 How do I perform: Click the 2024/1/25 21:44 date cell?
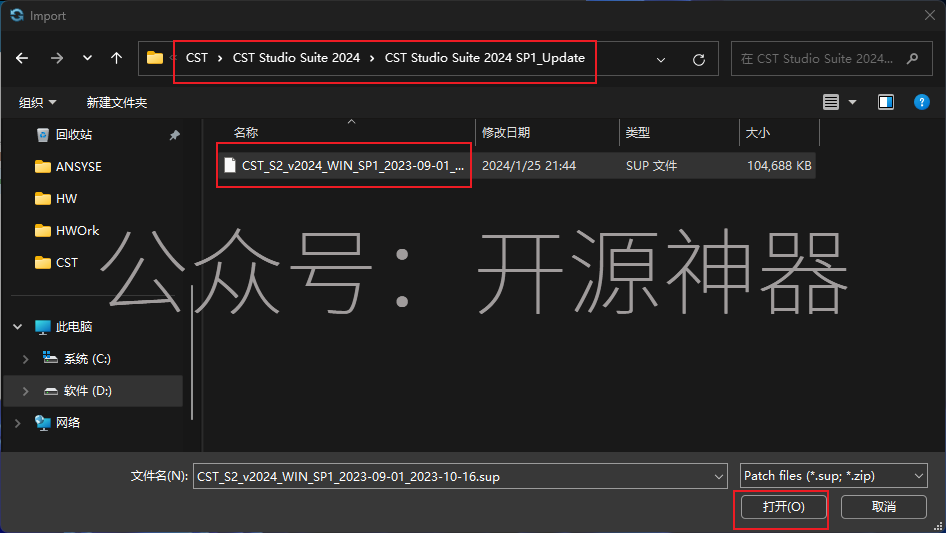tap(529, 165)
